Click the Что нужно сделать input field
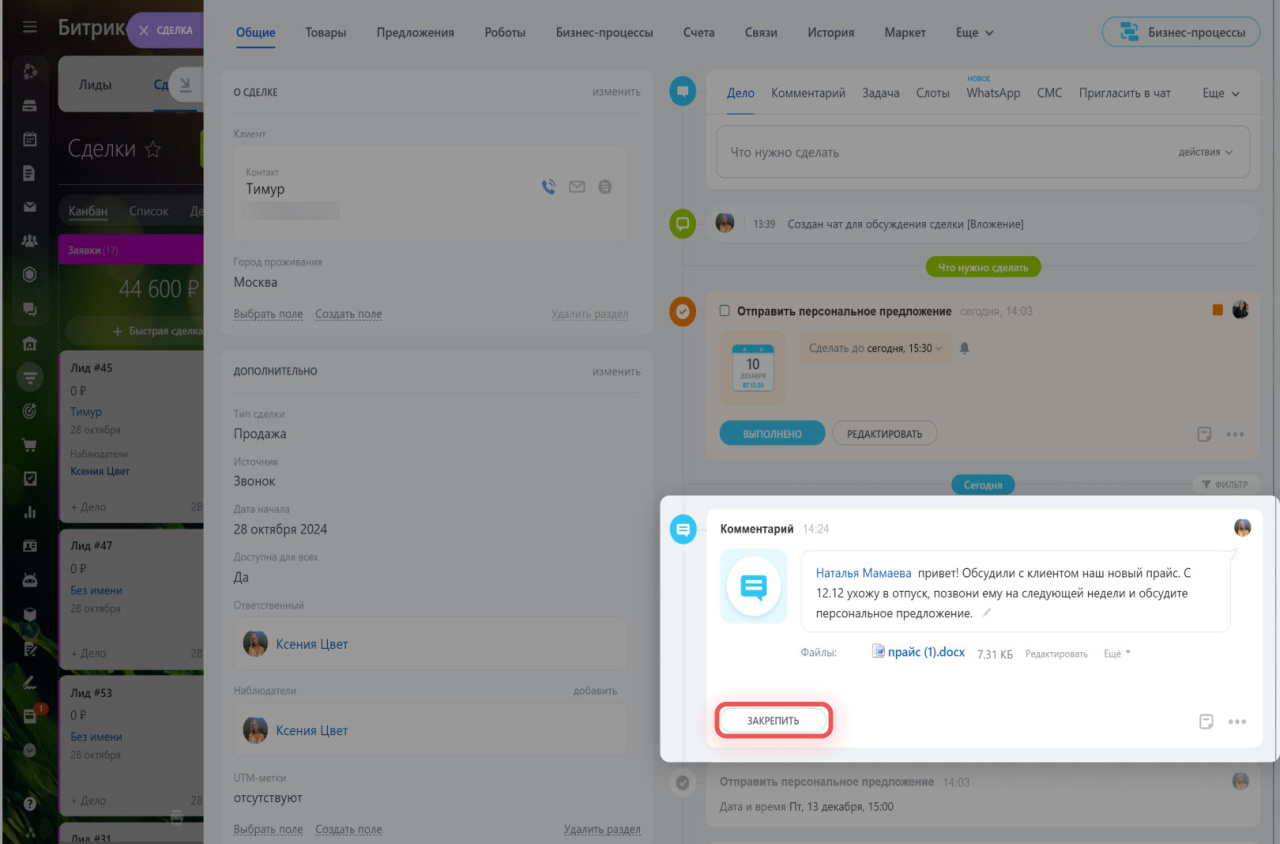 pos(940,153)
